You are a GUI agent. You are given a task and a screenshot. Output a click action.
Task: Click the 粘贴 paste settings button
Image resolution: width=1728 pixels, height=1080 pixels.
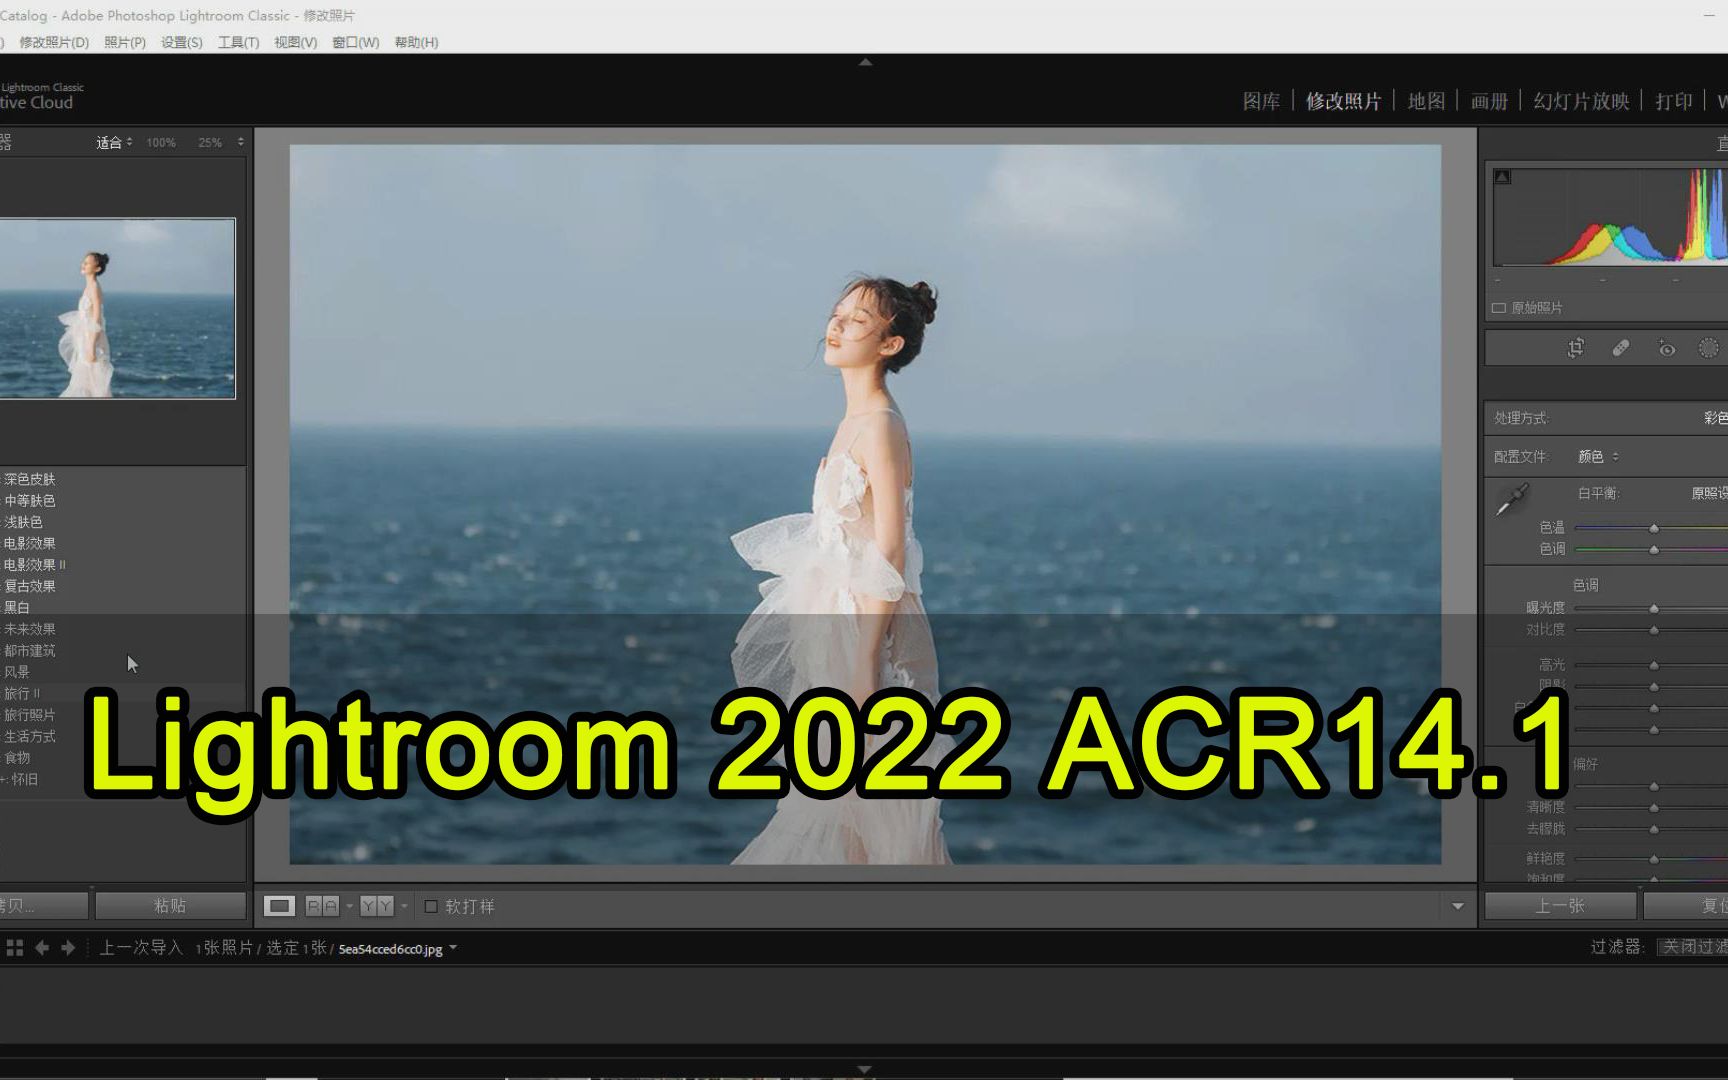pyautogui.click(x=170, y=906)
